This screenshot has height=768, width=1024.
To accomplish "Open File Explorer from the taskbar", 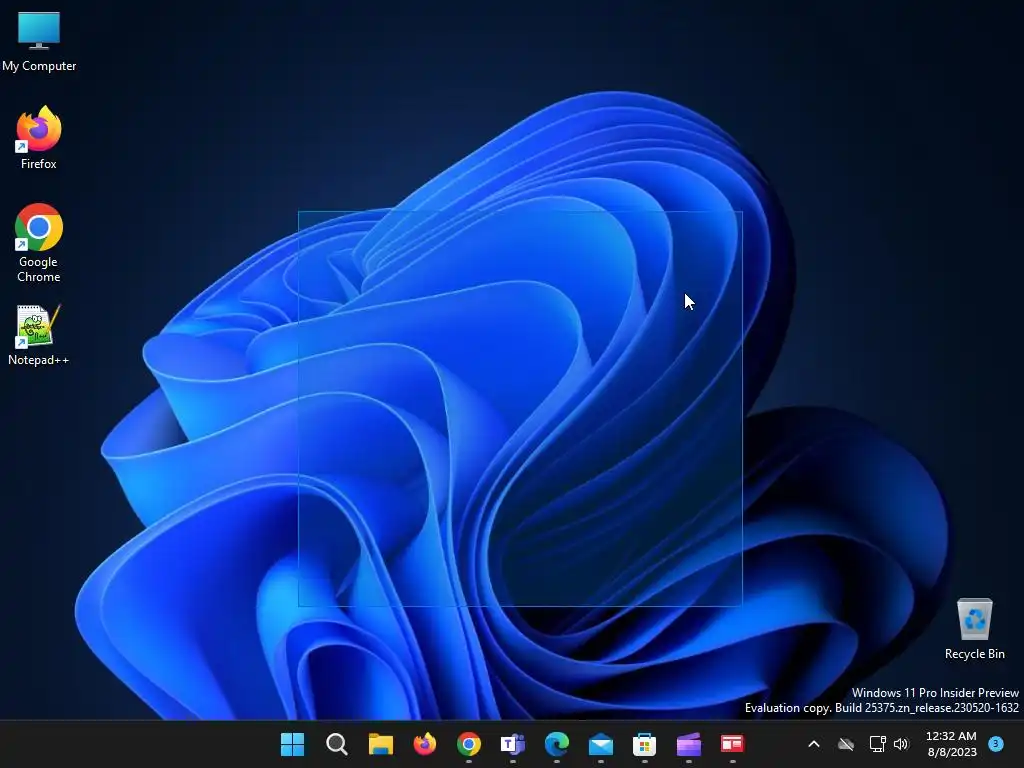I will pyautogui.click(x=381, y=744).
